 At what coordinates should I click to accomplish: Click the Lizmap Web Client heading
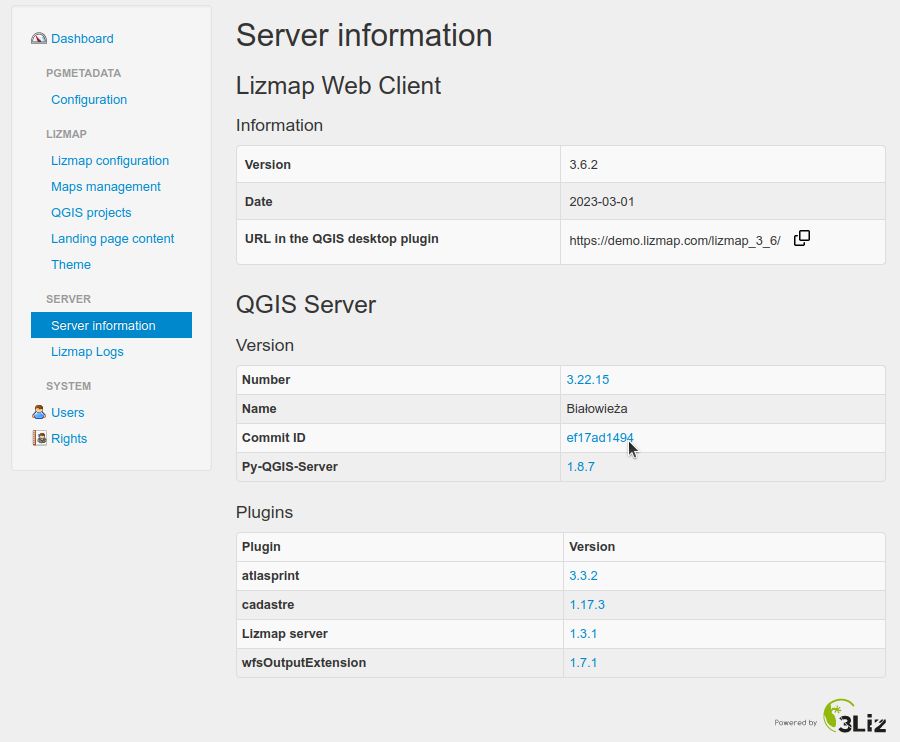click(x=338, y=86)
